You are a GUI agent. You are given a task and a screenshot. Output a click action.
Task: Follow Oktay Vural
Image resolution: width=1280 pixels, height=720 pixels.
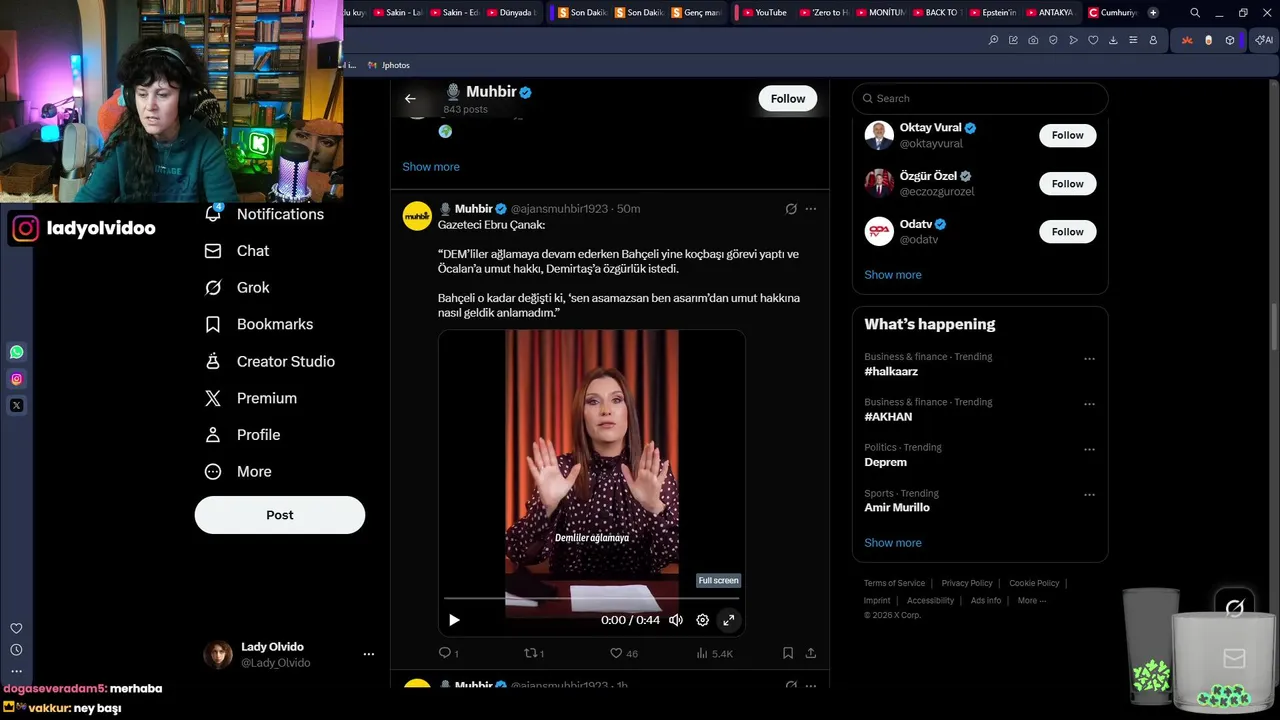pos(1067,135)
